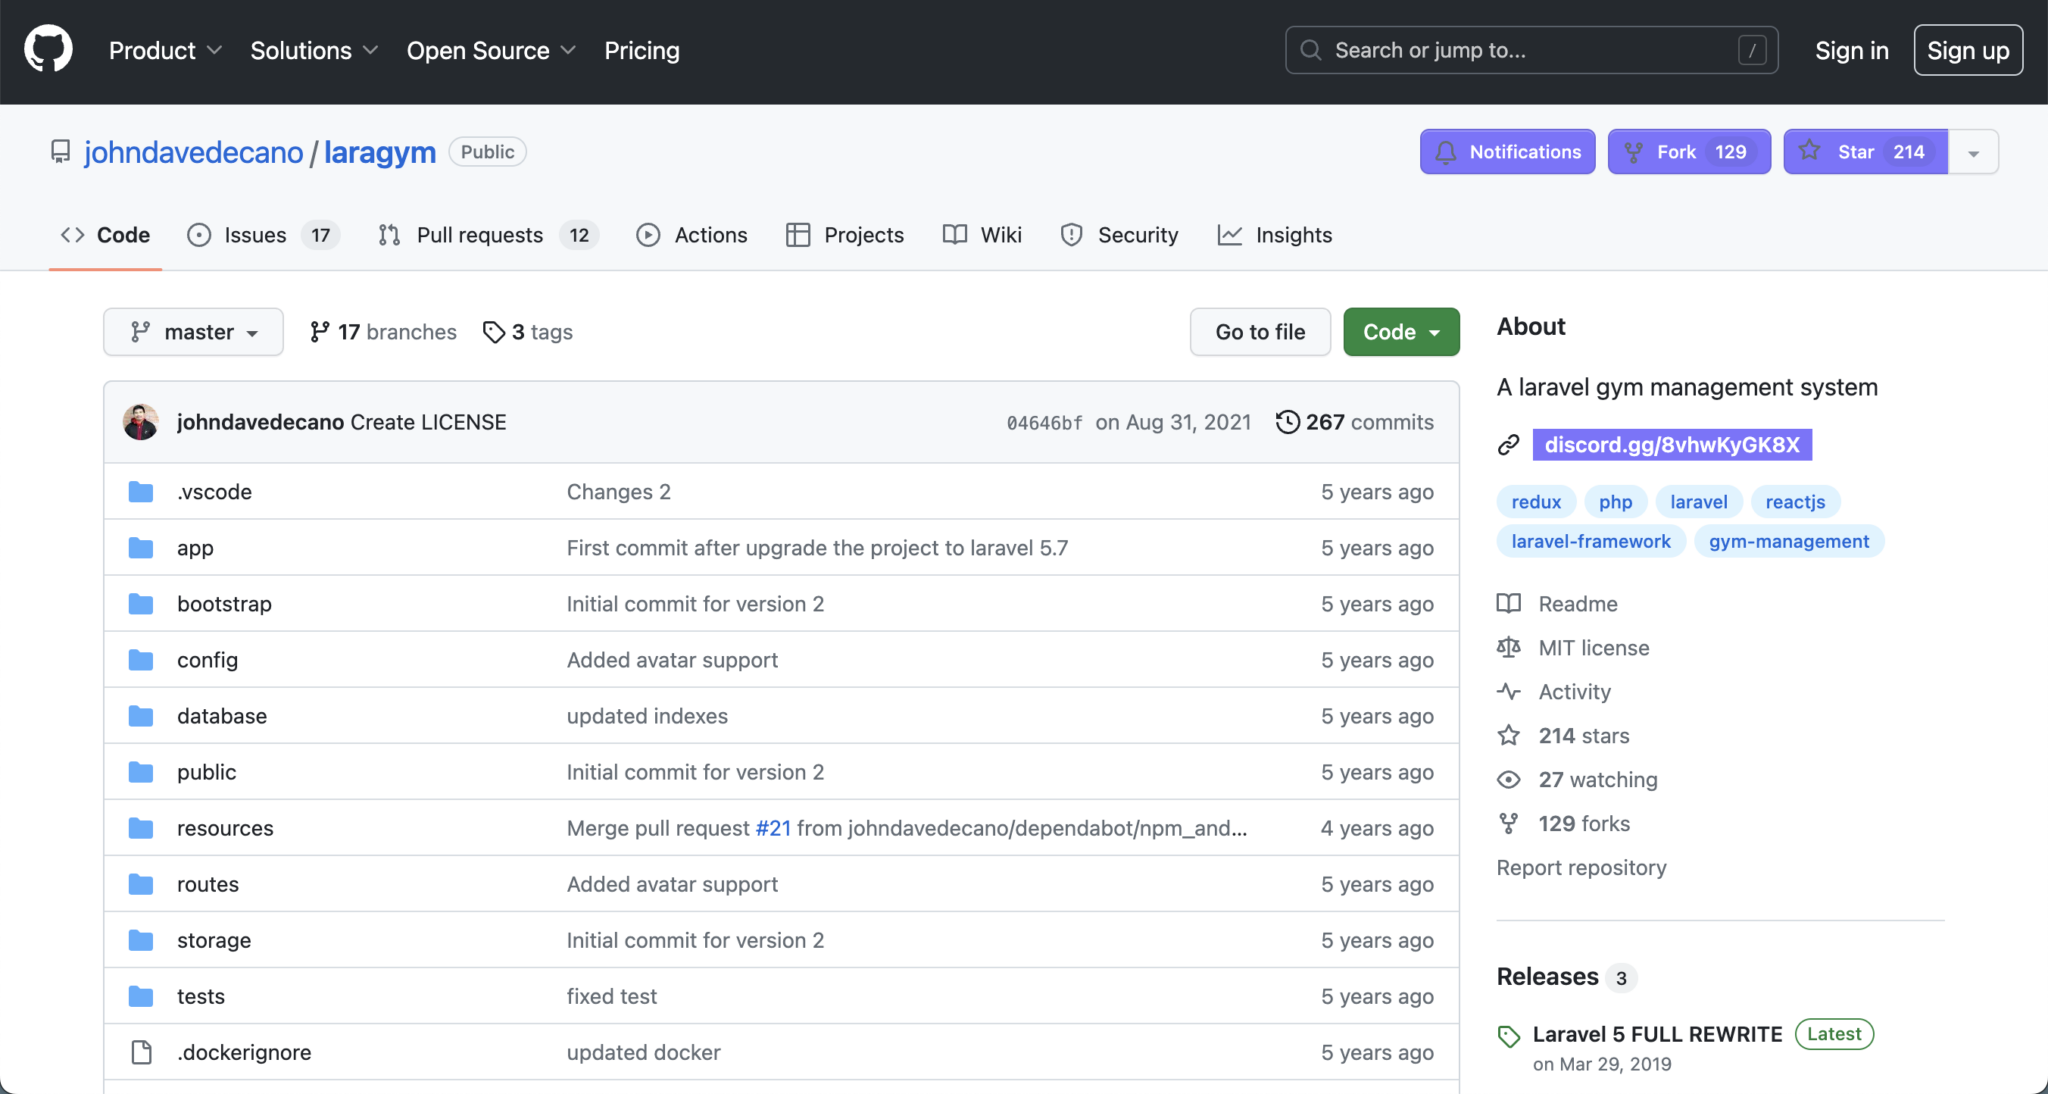Enable Notifications for this repository
Screen dimensions: 2048x1094
click(1507, 151)
